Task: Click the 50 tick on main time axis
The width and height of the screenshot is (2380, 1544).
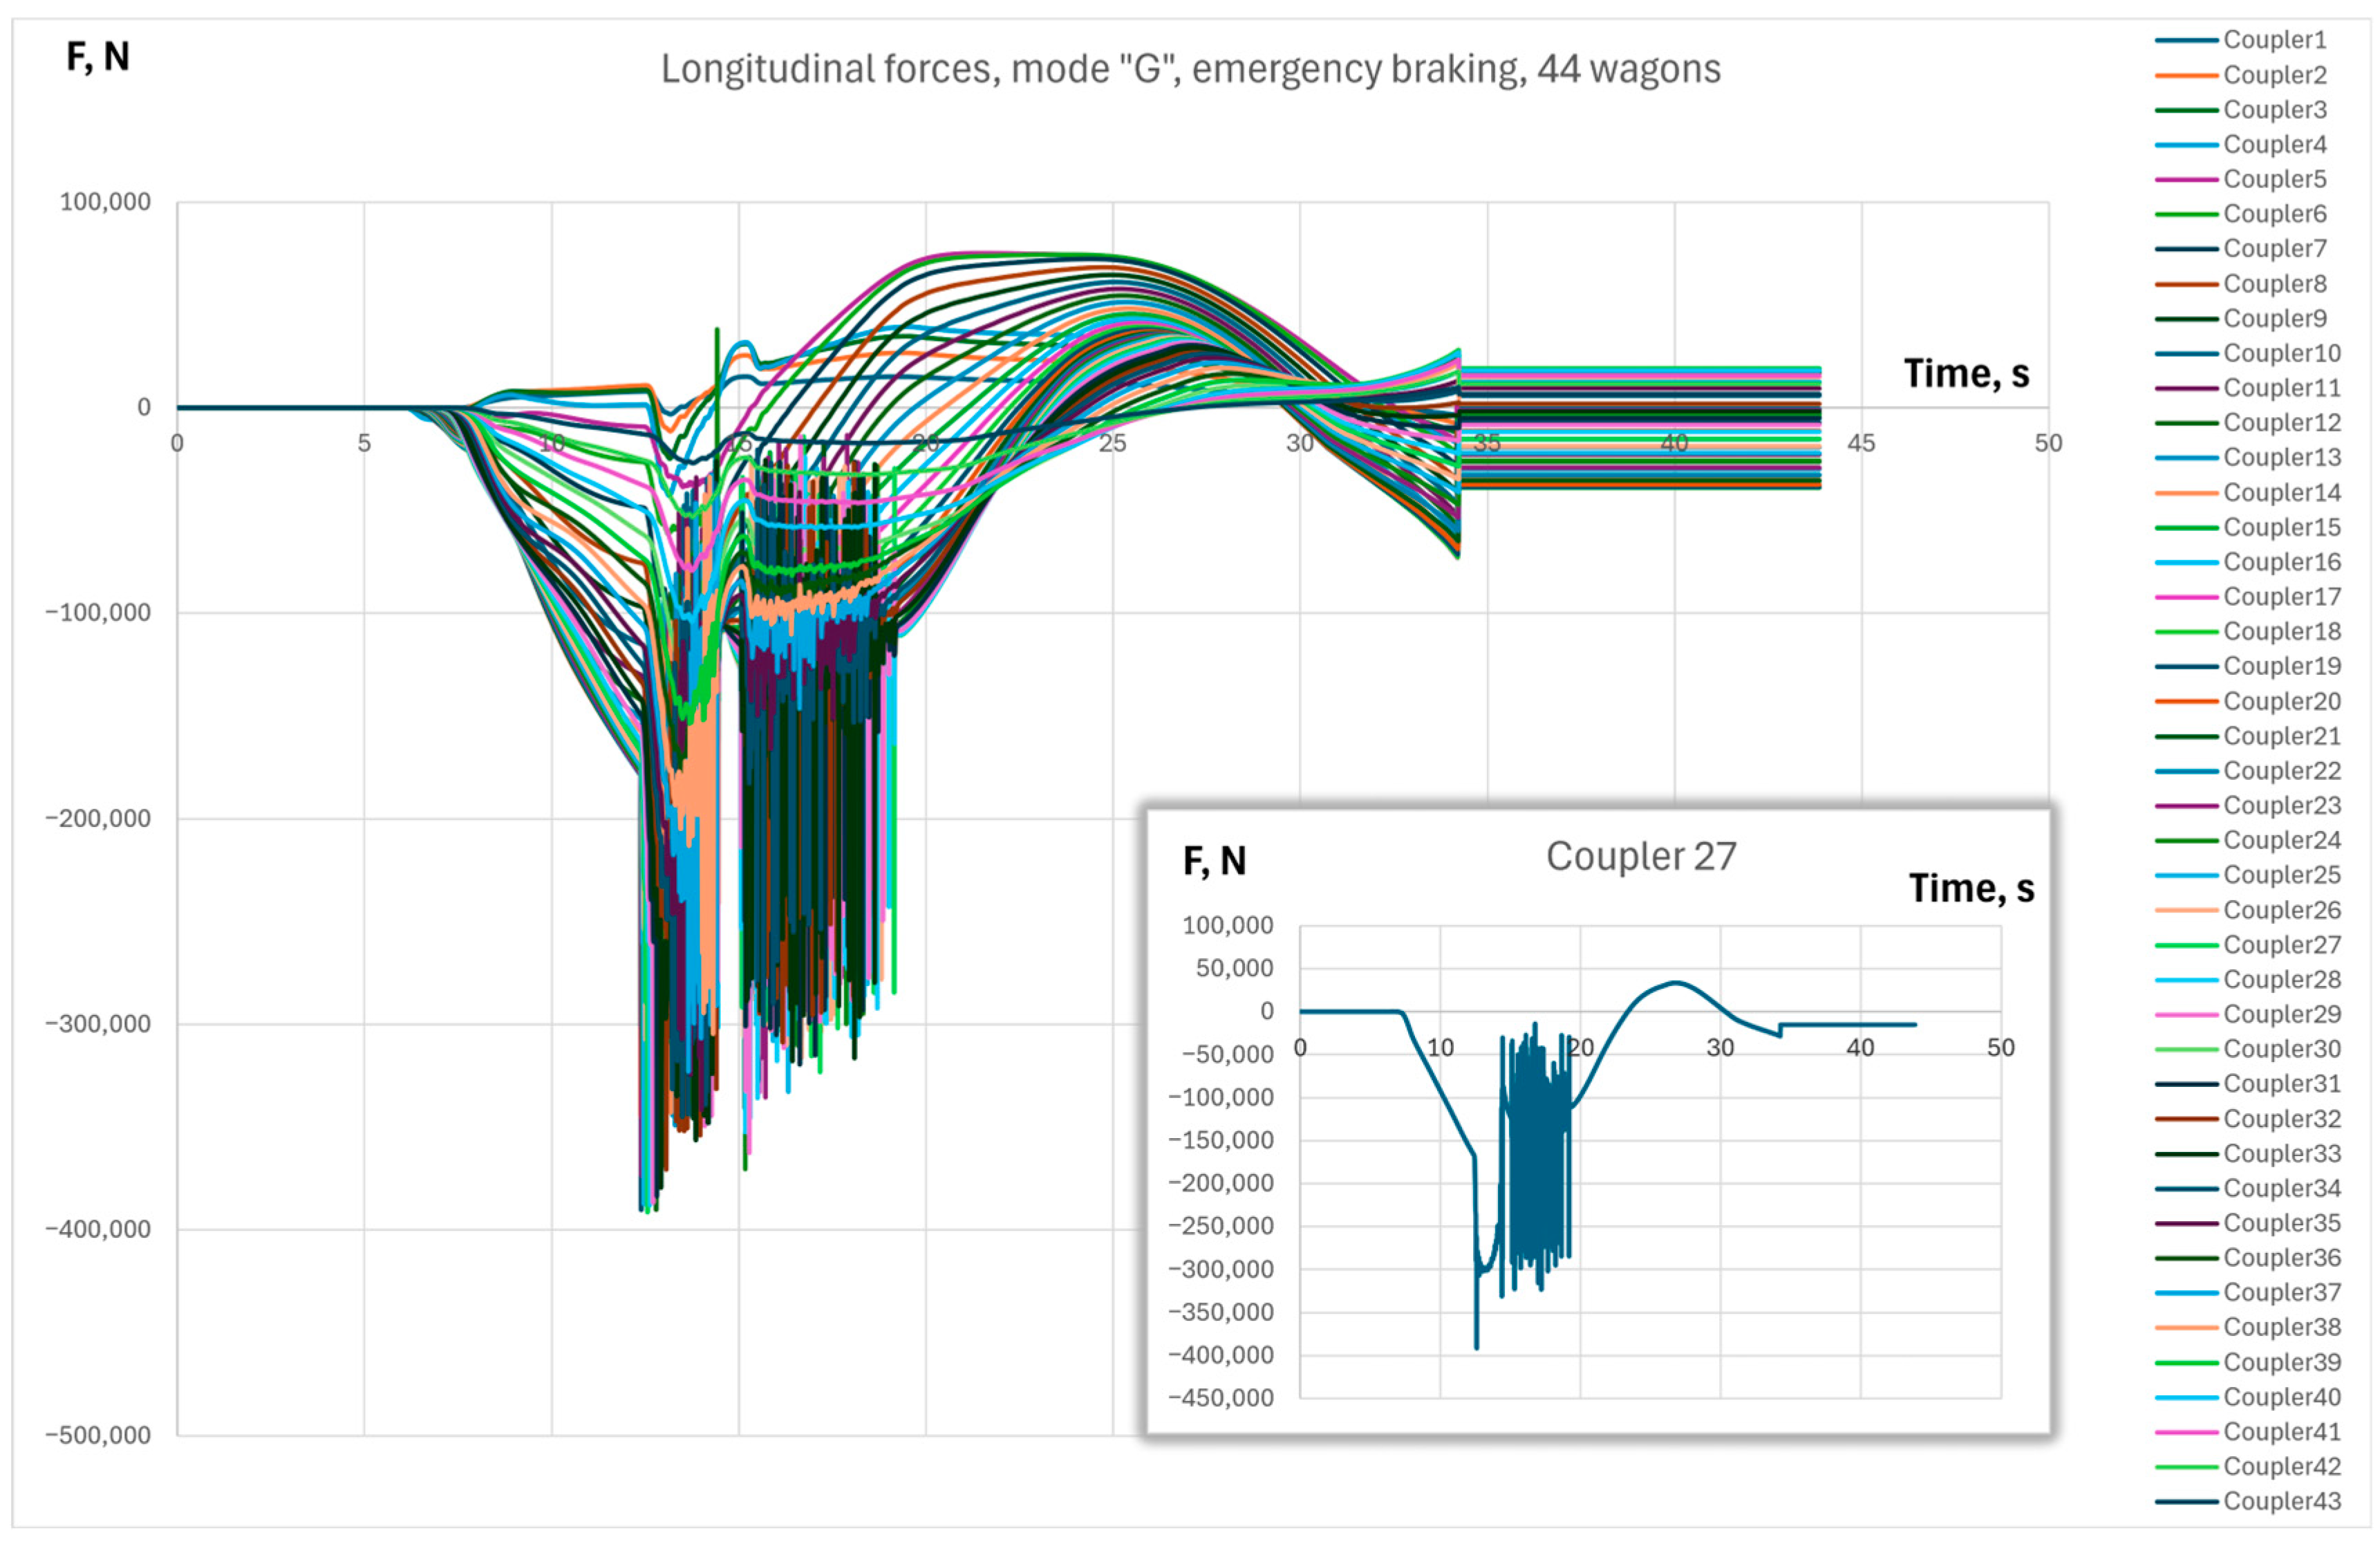Action: (x=2048, y=443)
